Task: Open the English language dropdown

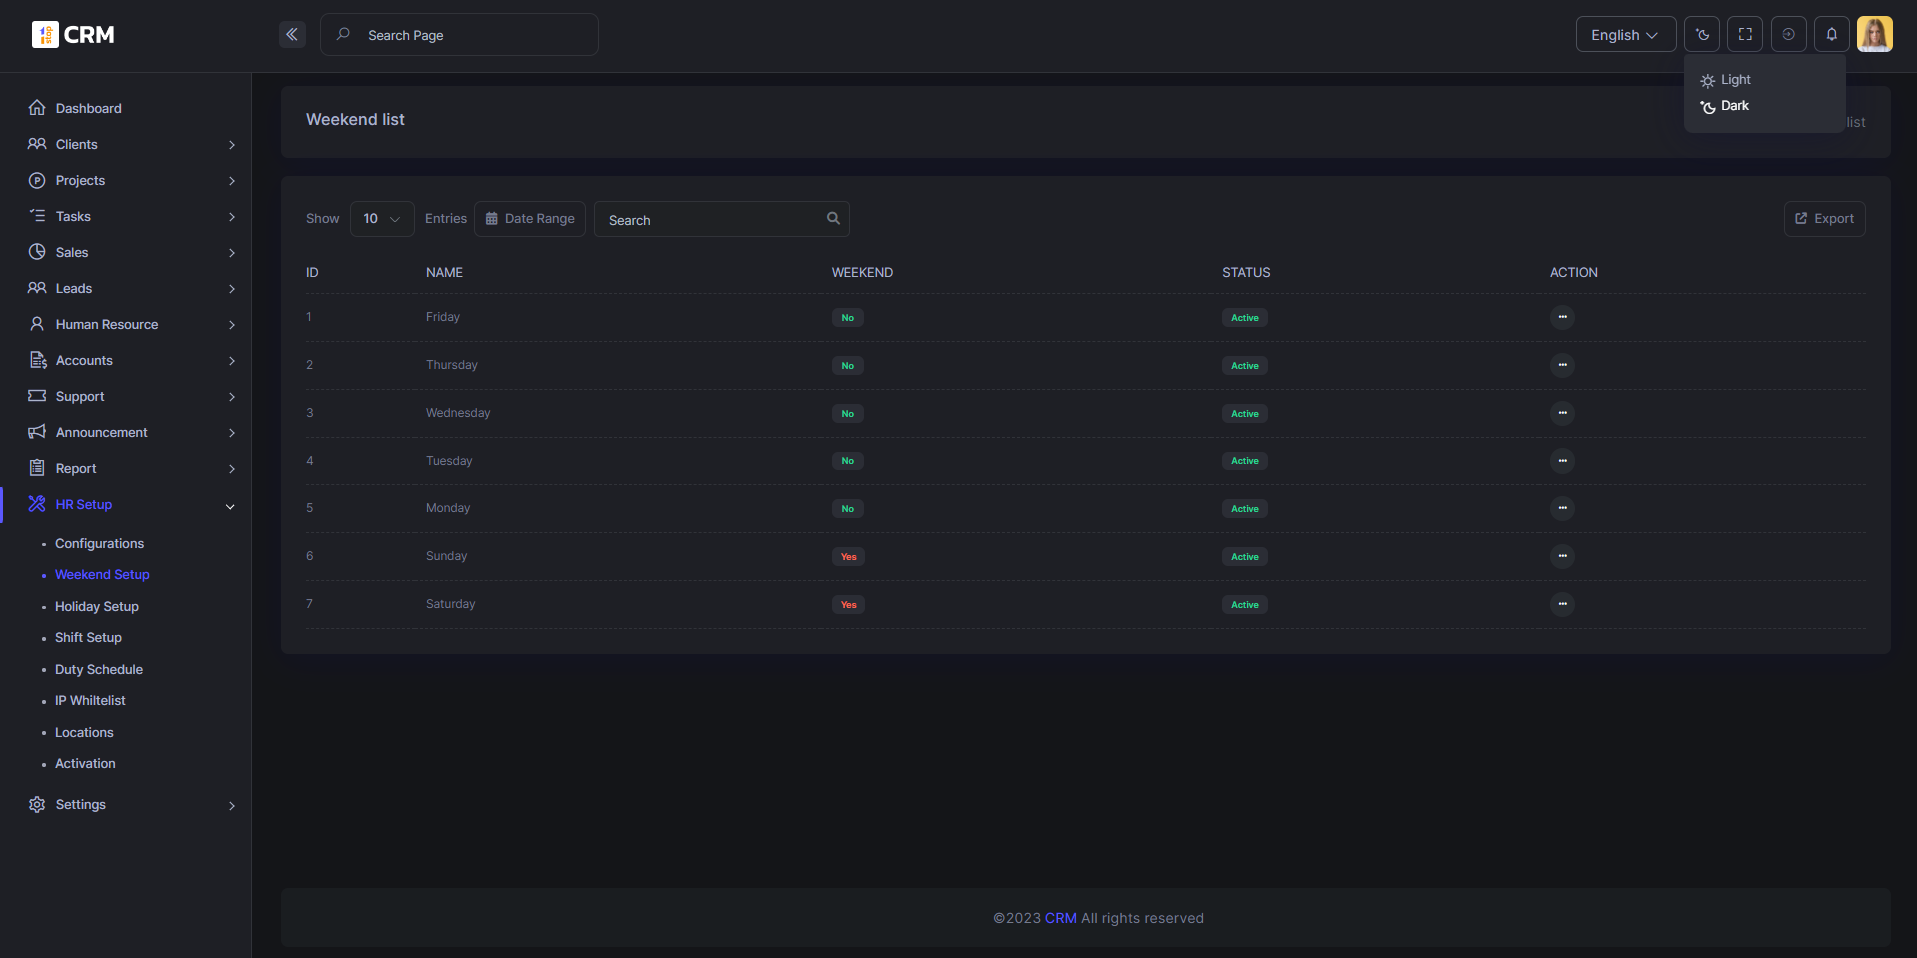Action: 1626,34
